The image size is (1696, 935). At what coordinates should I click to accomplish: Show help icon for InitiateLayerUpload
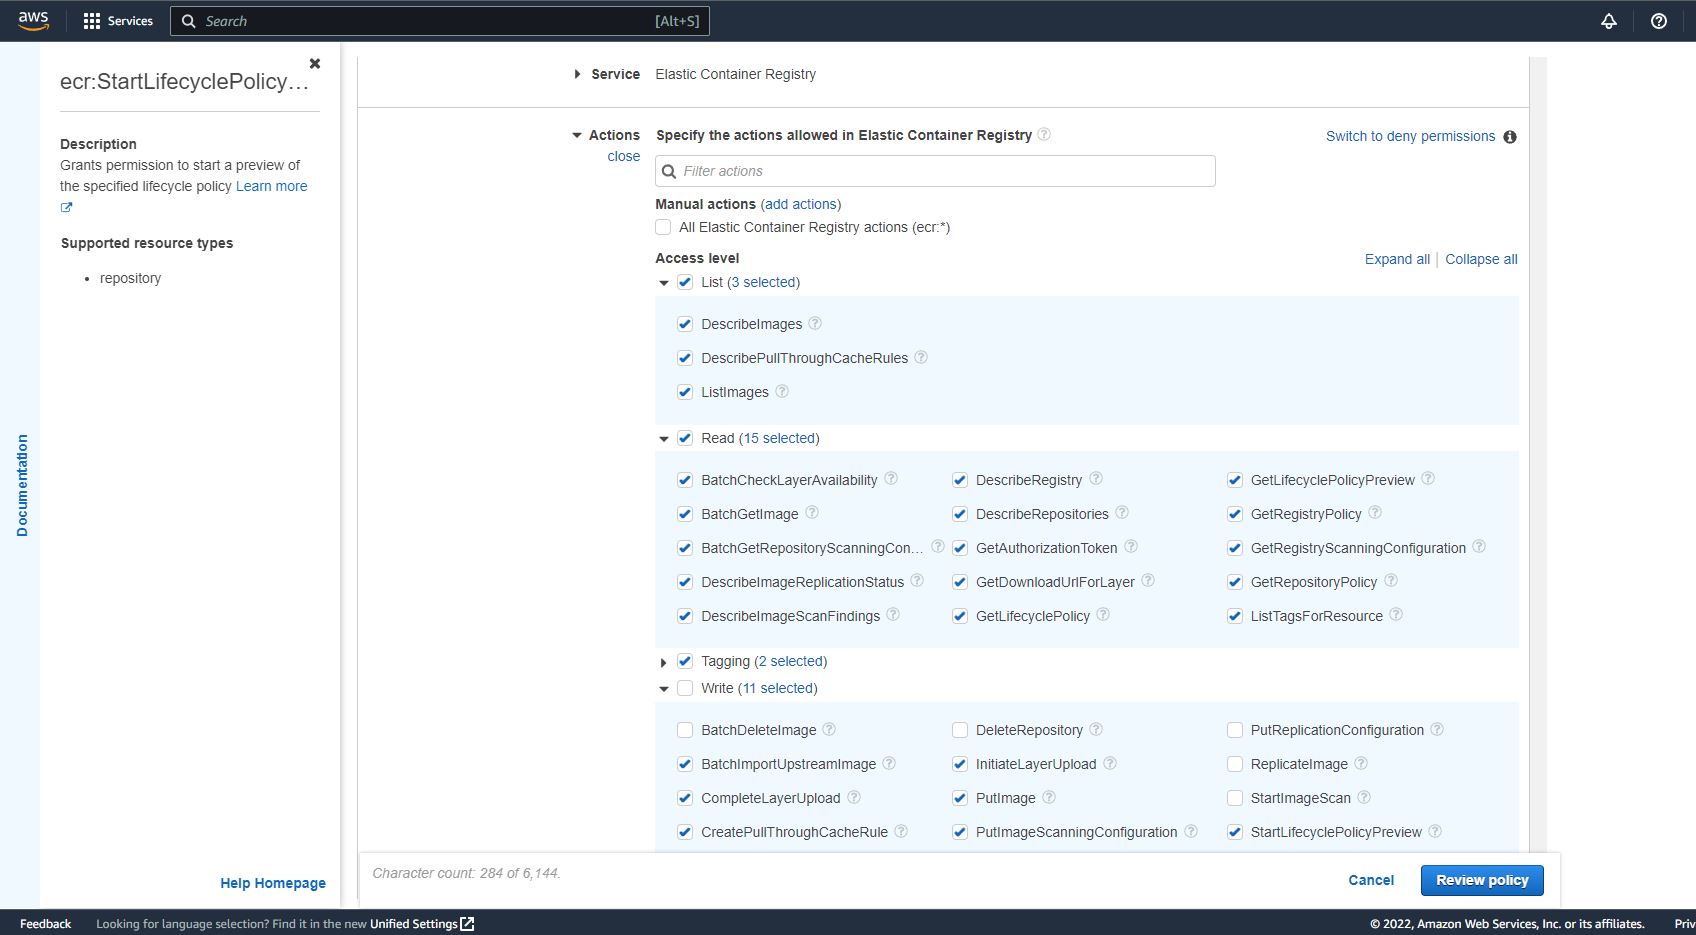(1110, 763)
